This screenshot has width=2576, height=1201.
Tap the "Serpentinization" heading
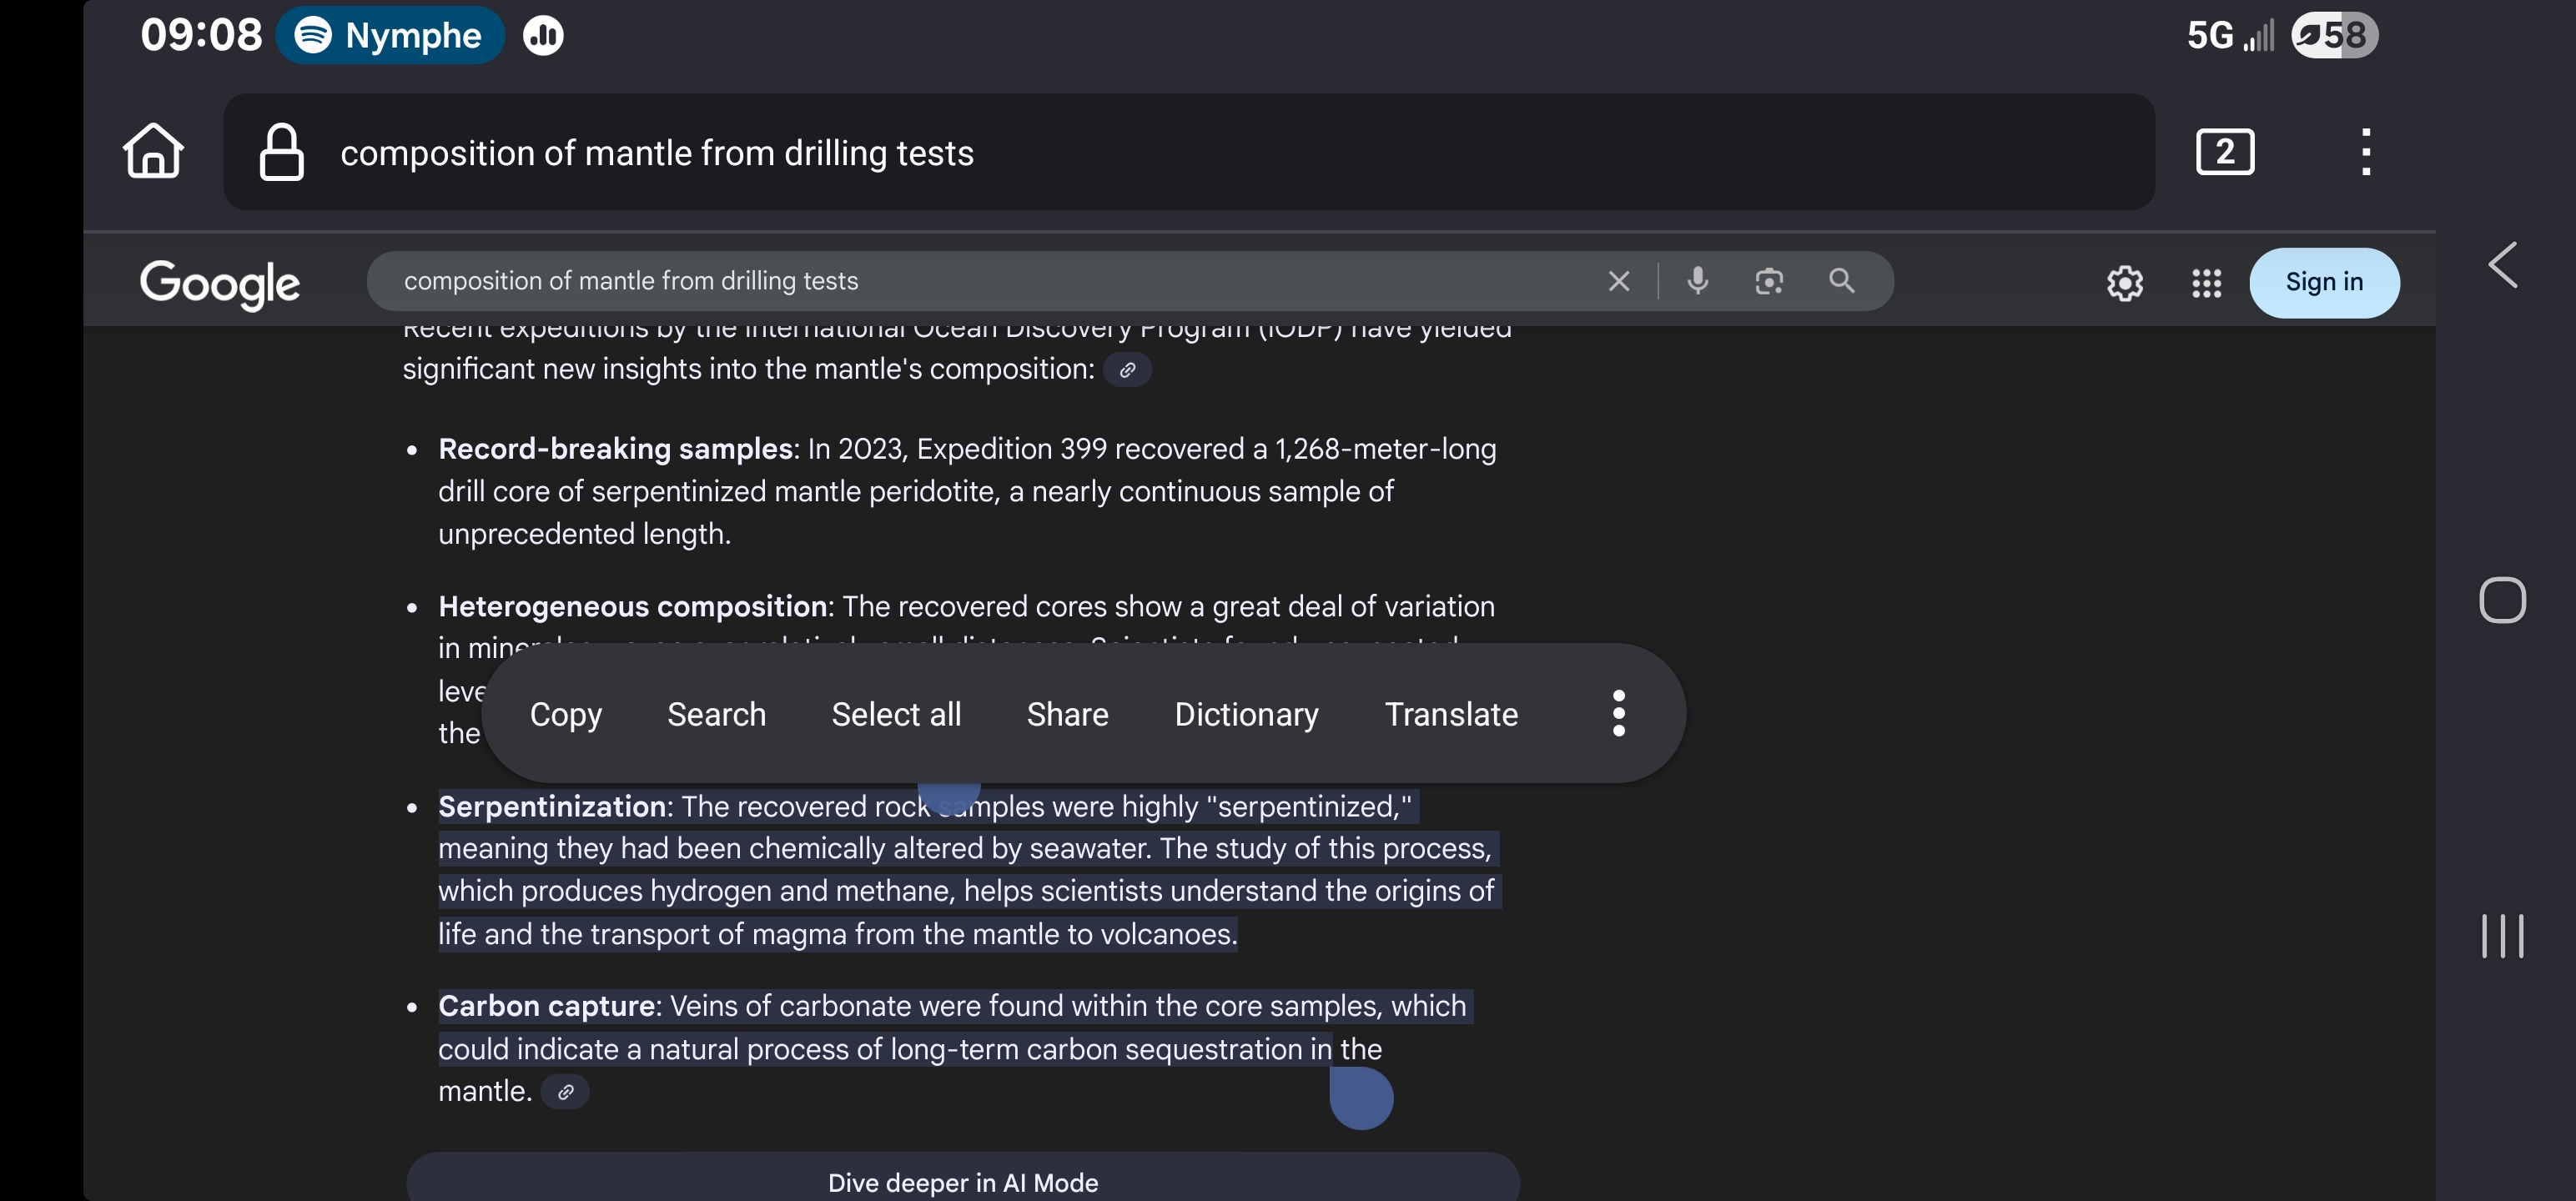552,806
